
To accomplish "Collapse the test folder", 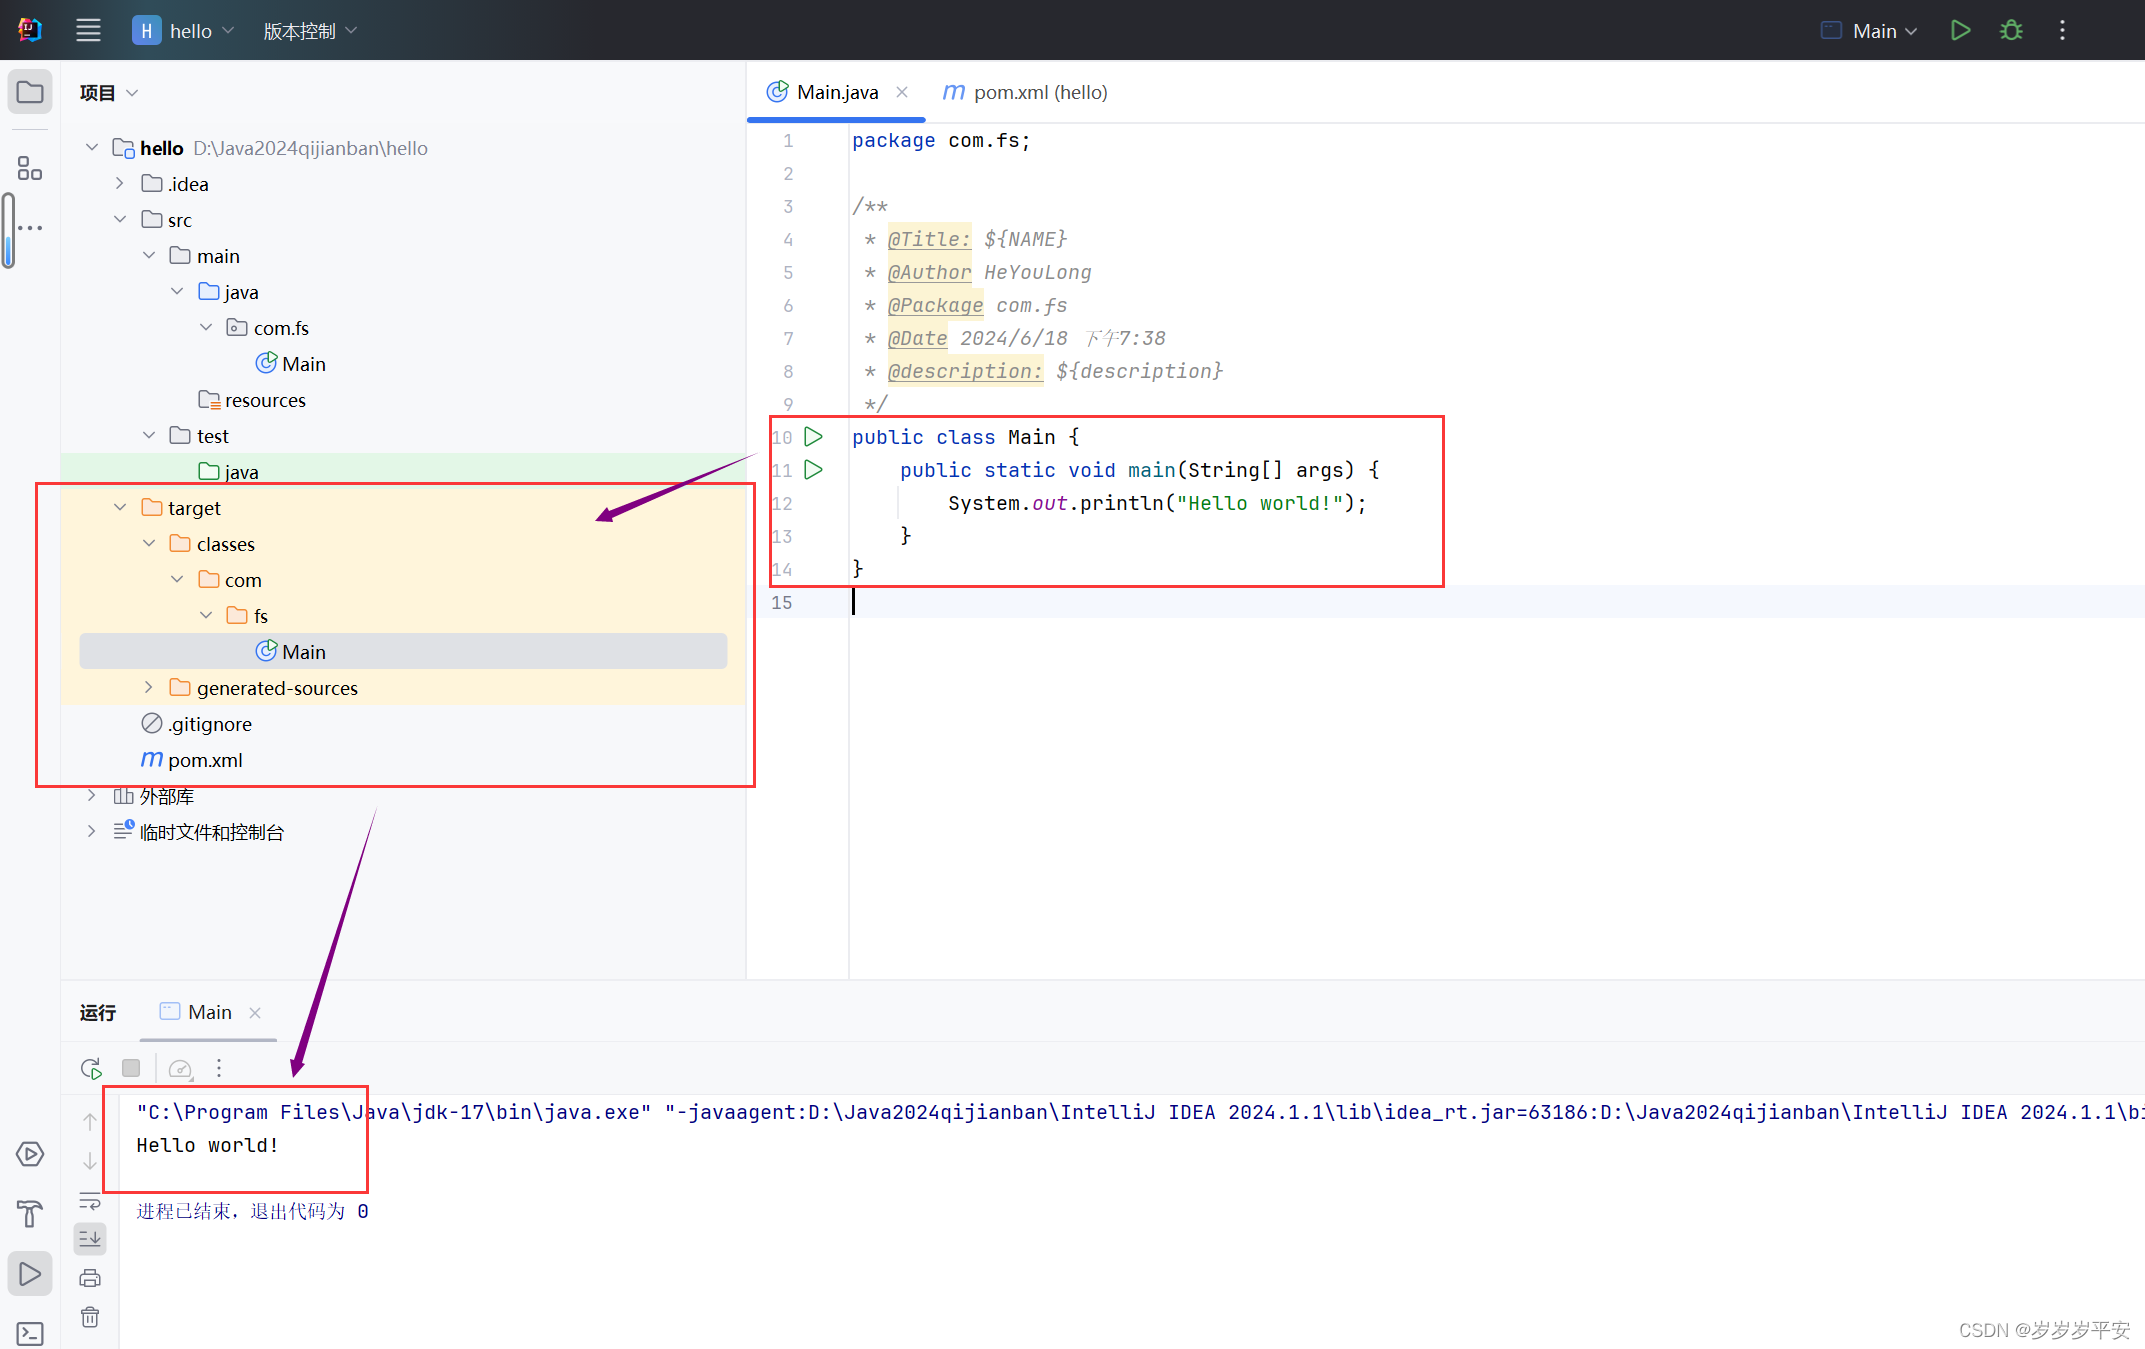I will tap(149, 436).
